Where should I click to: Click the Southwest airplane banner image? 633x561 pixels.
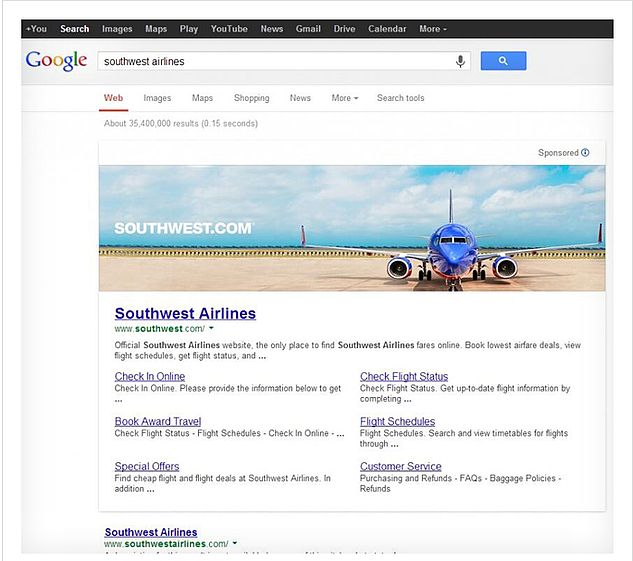[x=352, y=228]
